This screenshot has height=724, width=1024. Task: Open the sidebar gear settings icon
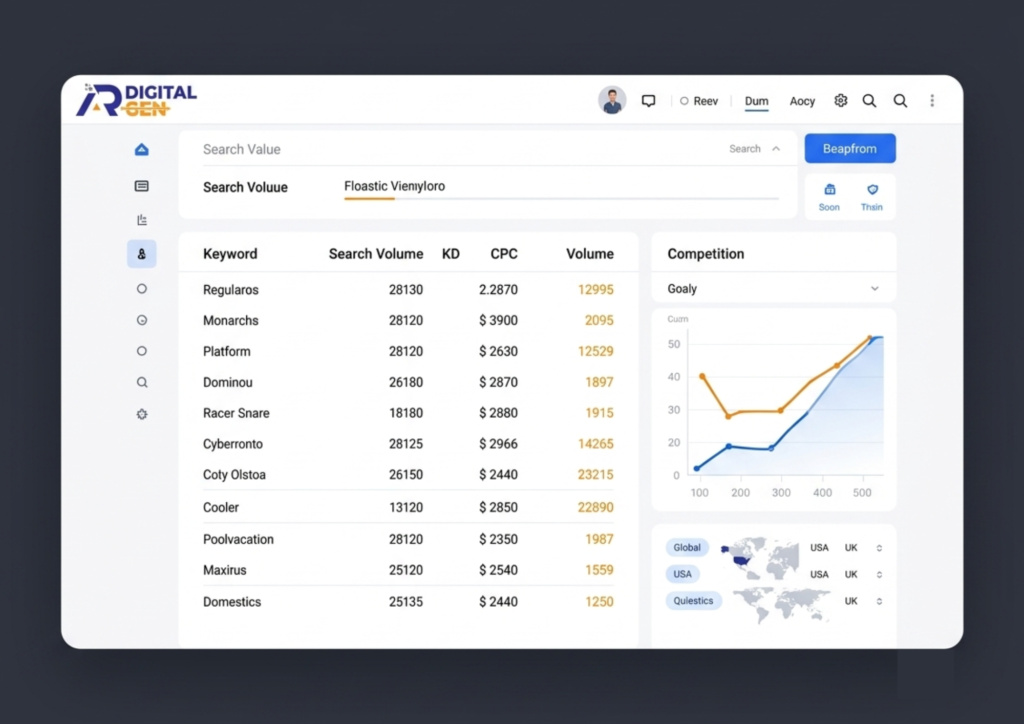click(142, 414)
